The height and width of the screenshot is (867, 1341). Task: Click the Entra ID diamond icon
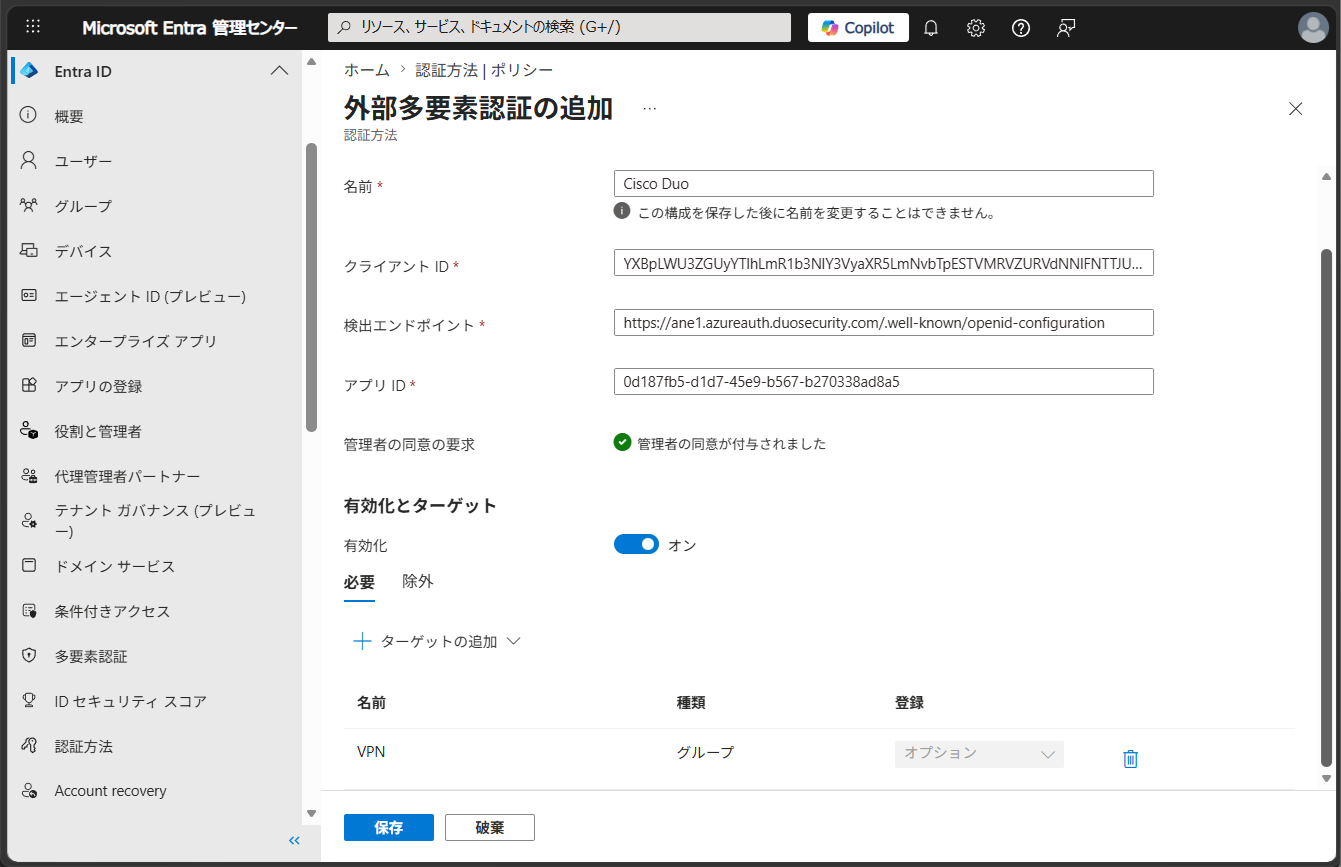click(29, 71)
